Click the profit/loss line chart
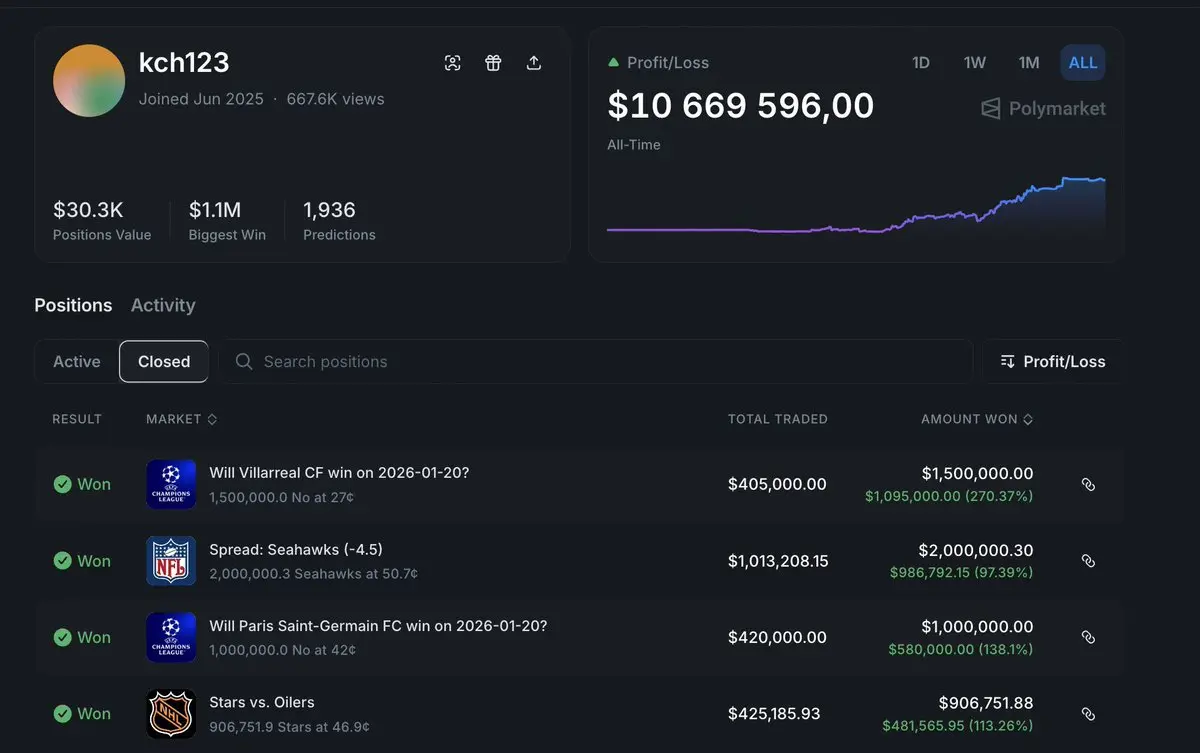 pos(856,205)
